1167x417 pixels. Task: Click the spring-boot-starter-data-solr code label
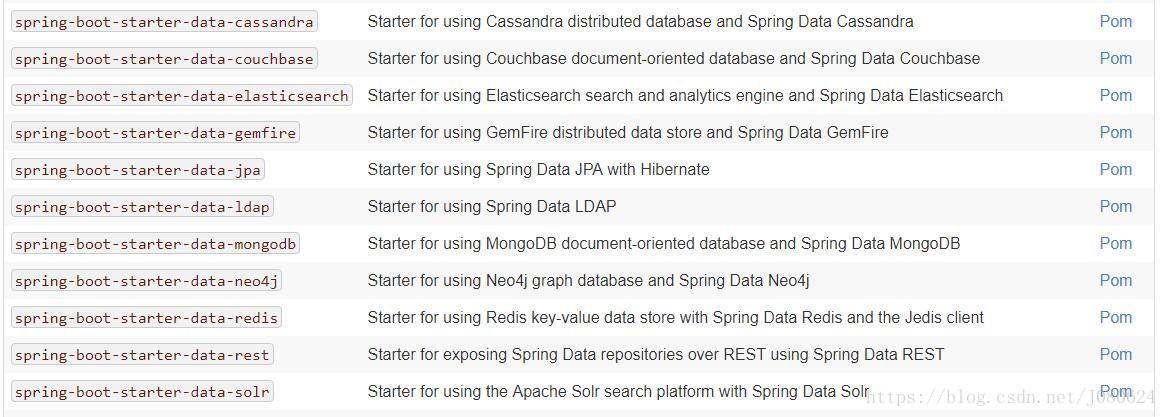pos(142,392)
